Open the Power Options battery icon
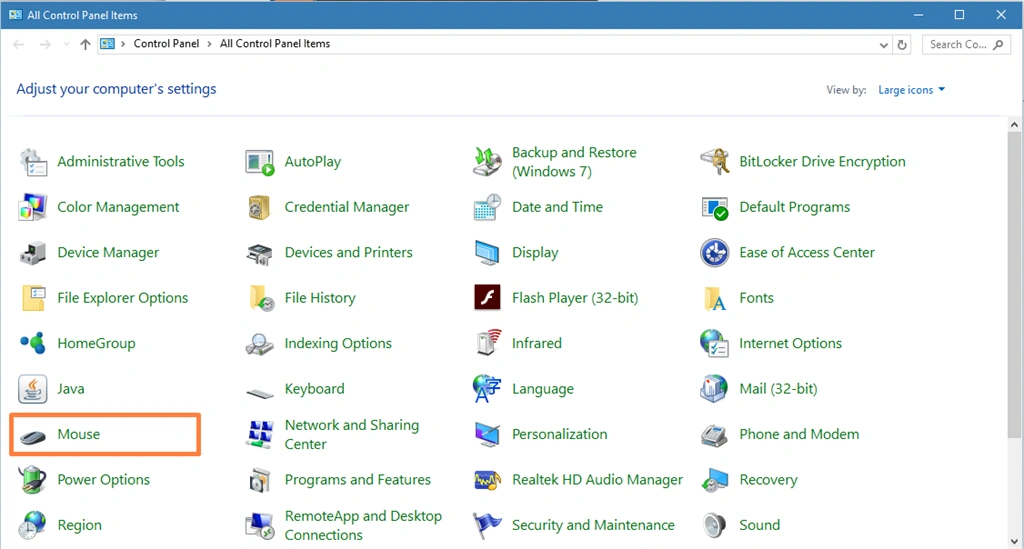This screenshot has width=1024, height=549. point(33,480)
